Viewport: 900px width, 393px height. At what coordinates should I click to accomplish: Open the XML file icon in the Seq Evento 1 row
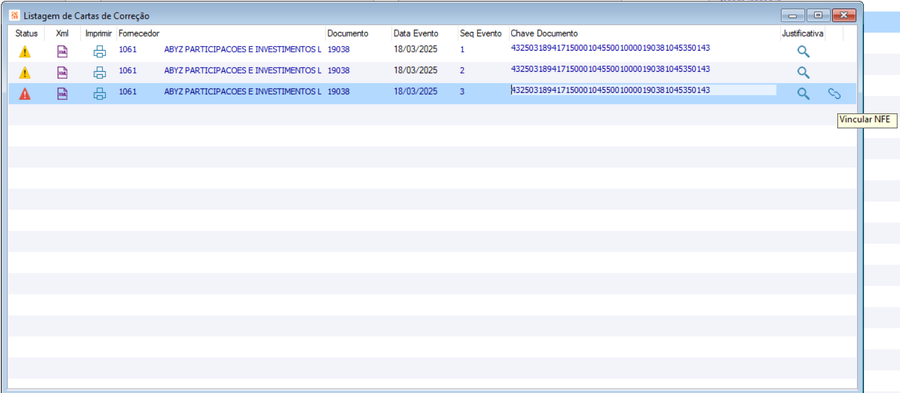pos(62,52)
